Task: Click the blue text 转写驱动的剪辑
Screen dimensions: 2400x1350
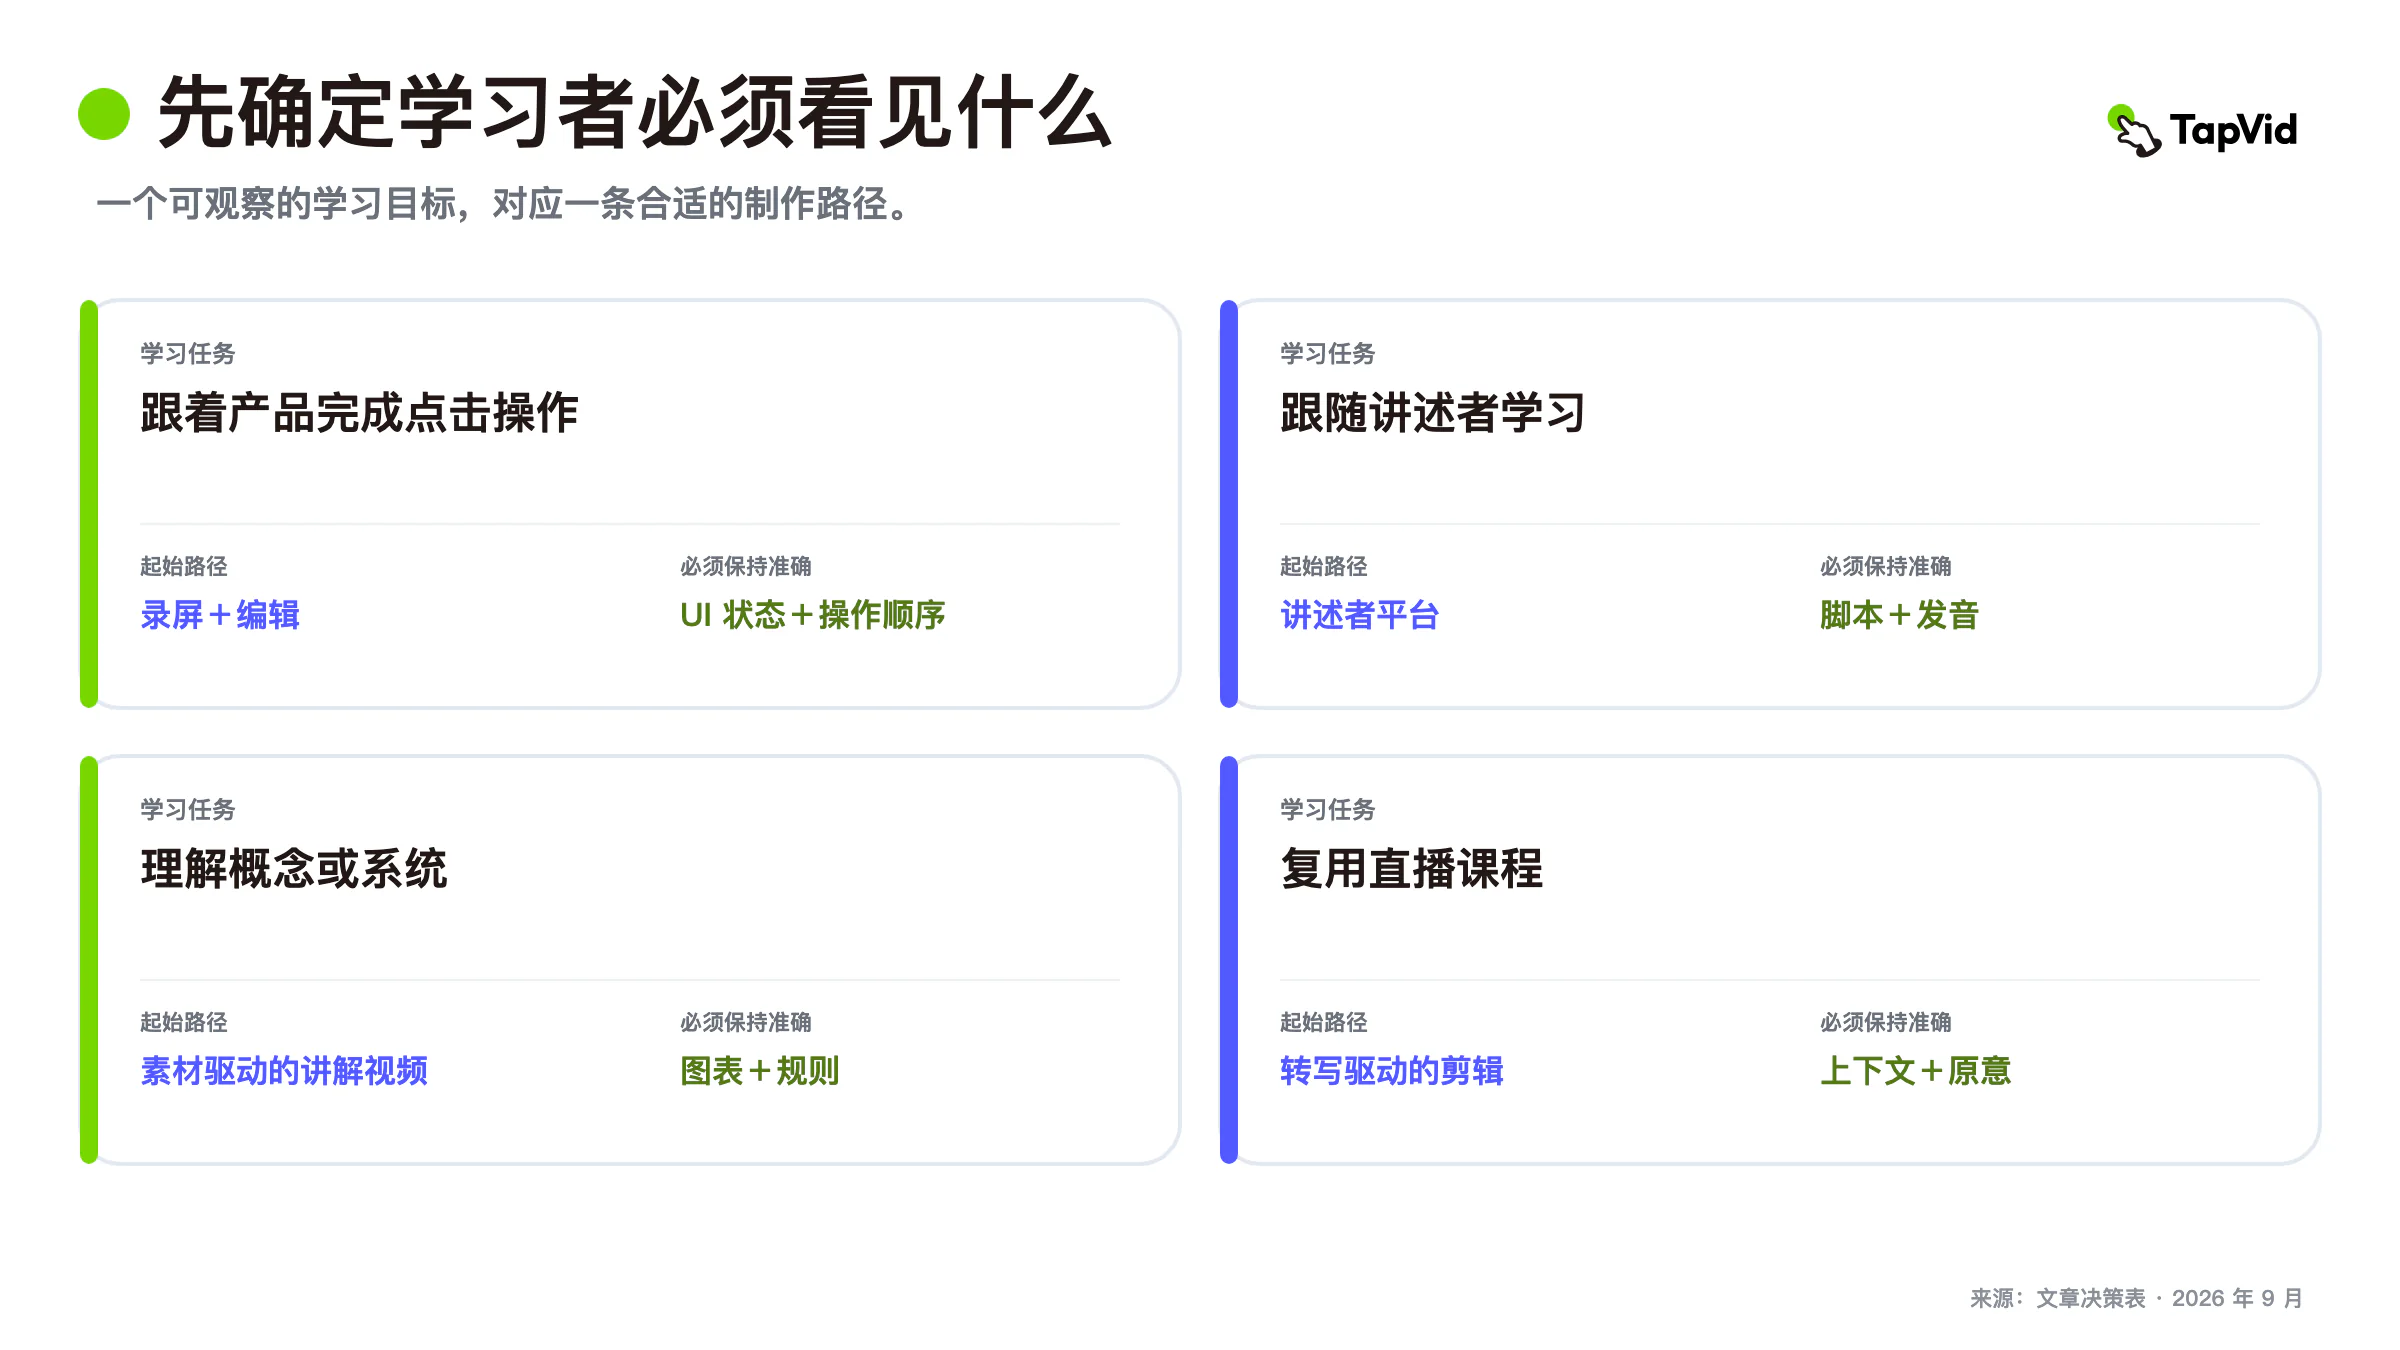Action: 1392,1071
